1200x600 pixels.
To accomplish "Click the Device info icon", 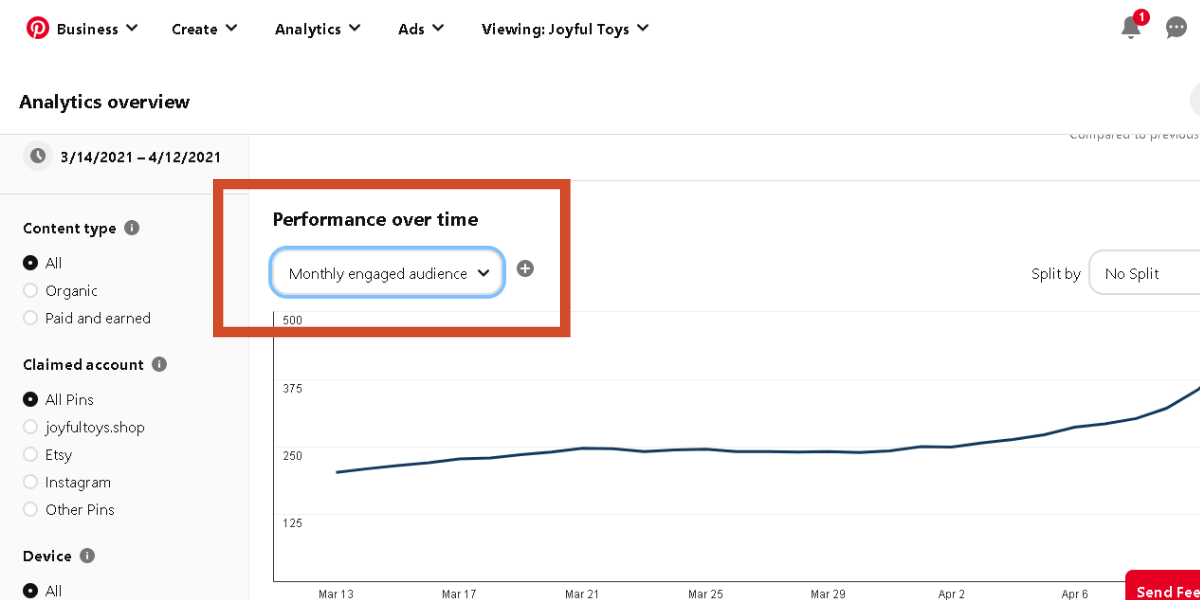I will click(87, 555).
